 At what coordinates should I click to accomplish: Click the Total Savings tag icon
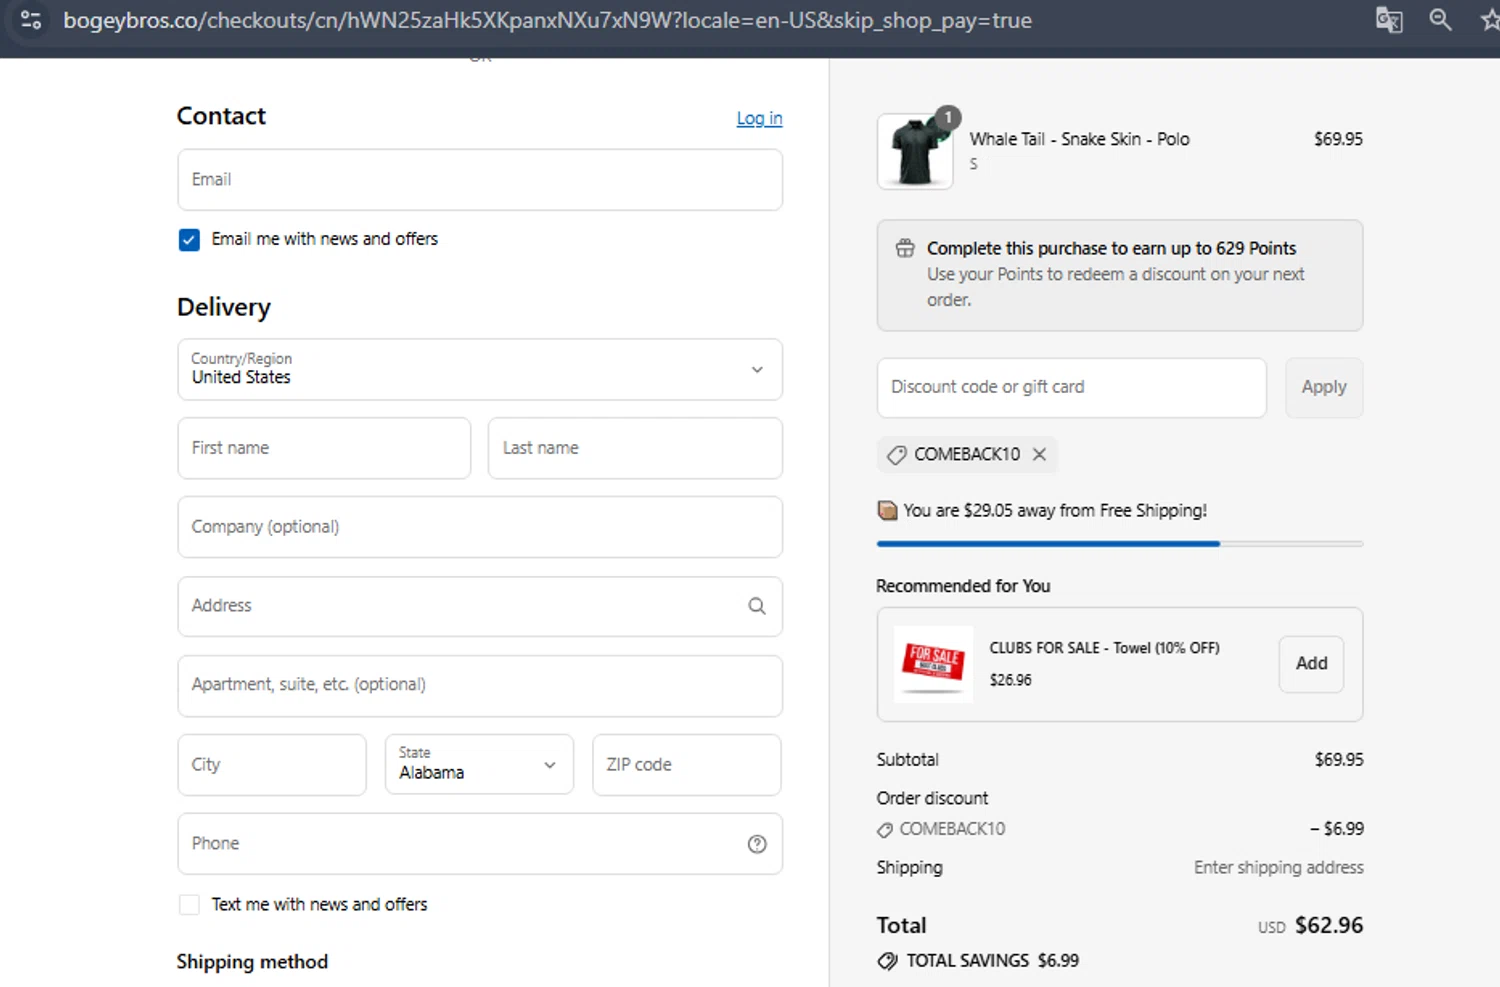(887, 961)
